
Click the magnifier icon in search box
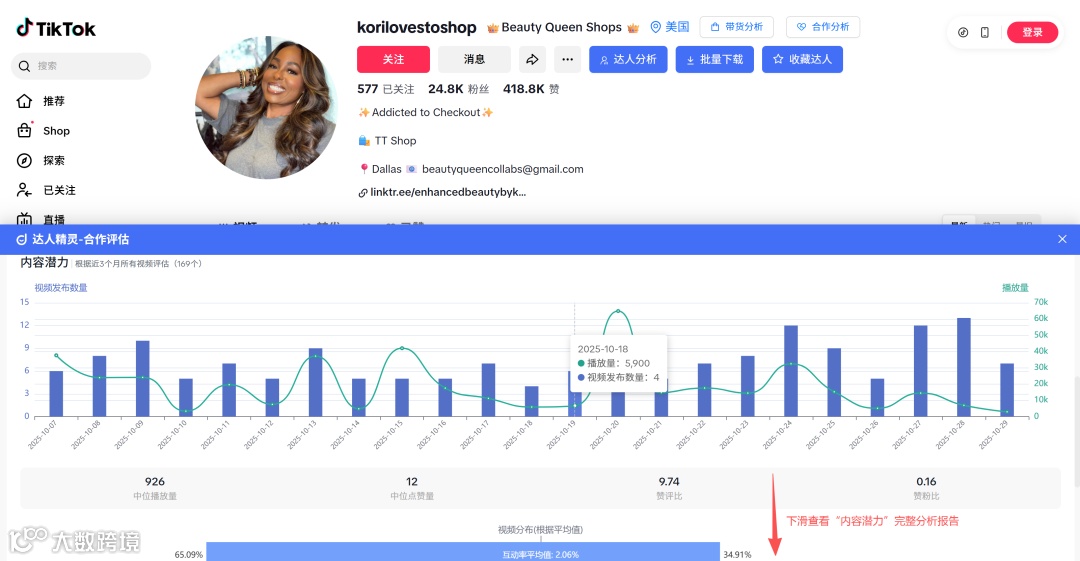tap(24, 66)
